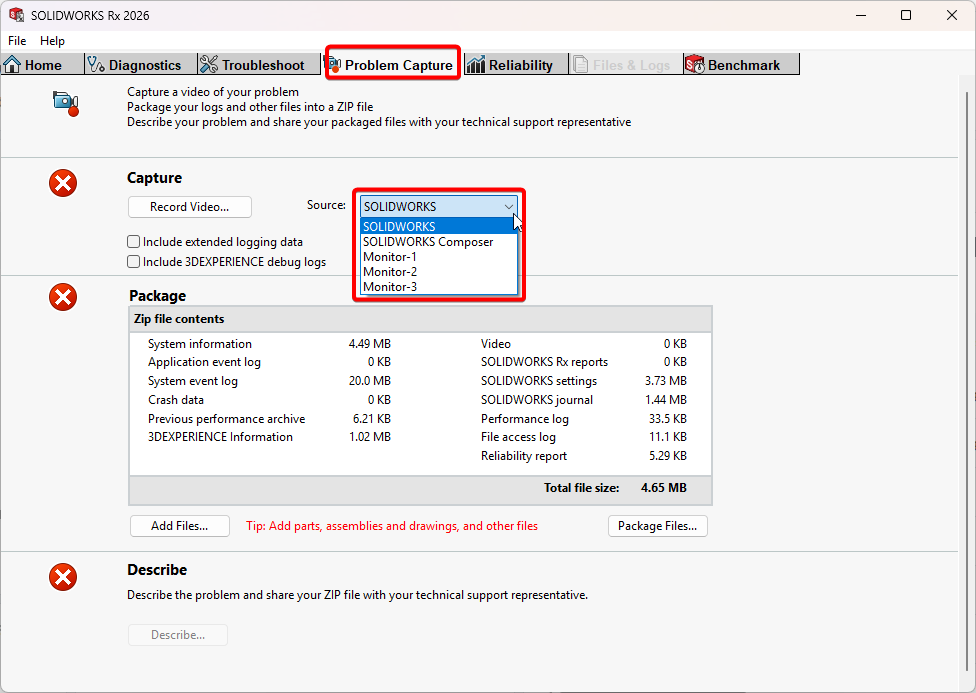Select the Problem Capture tab
The image size is (976, 693).
click(x=393, y=64)
